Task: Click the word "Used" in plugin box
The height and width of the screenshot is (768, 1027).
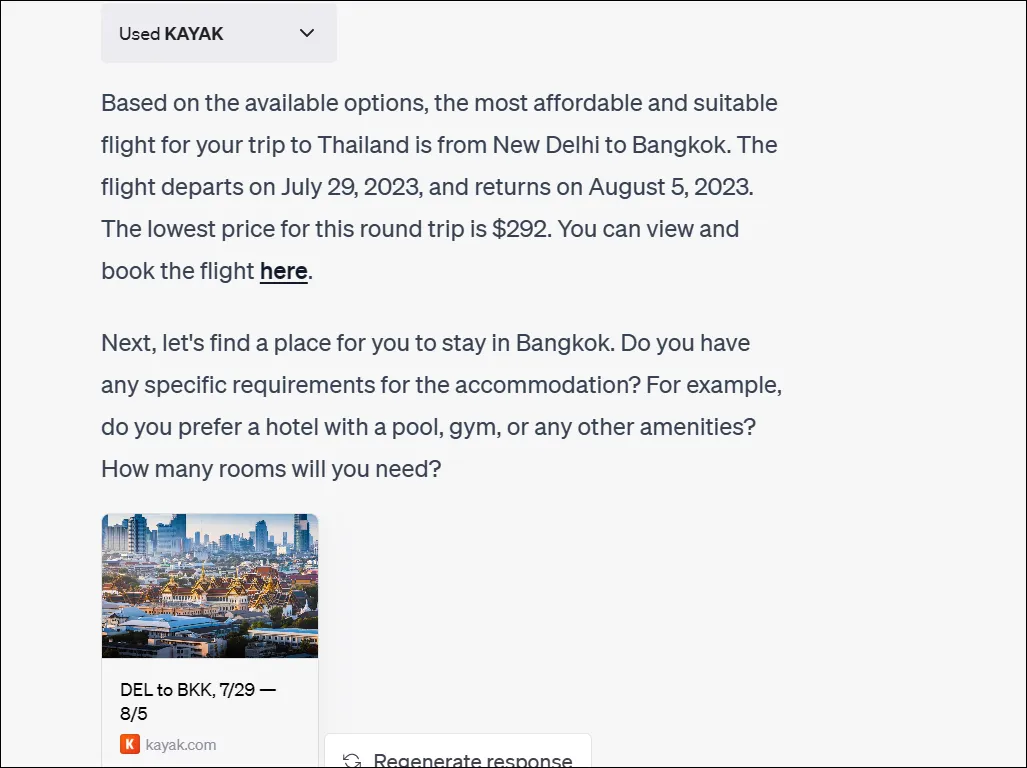Action: 140,33
